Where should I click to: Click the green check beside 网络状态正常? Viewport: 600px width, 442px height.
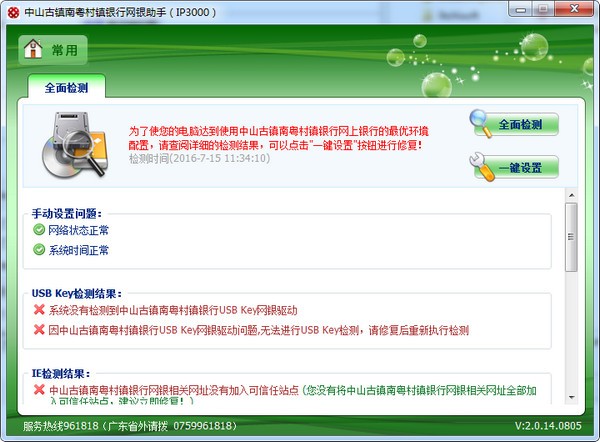tap(39, 230)
